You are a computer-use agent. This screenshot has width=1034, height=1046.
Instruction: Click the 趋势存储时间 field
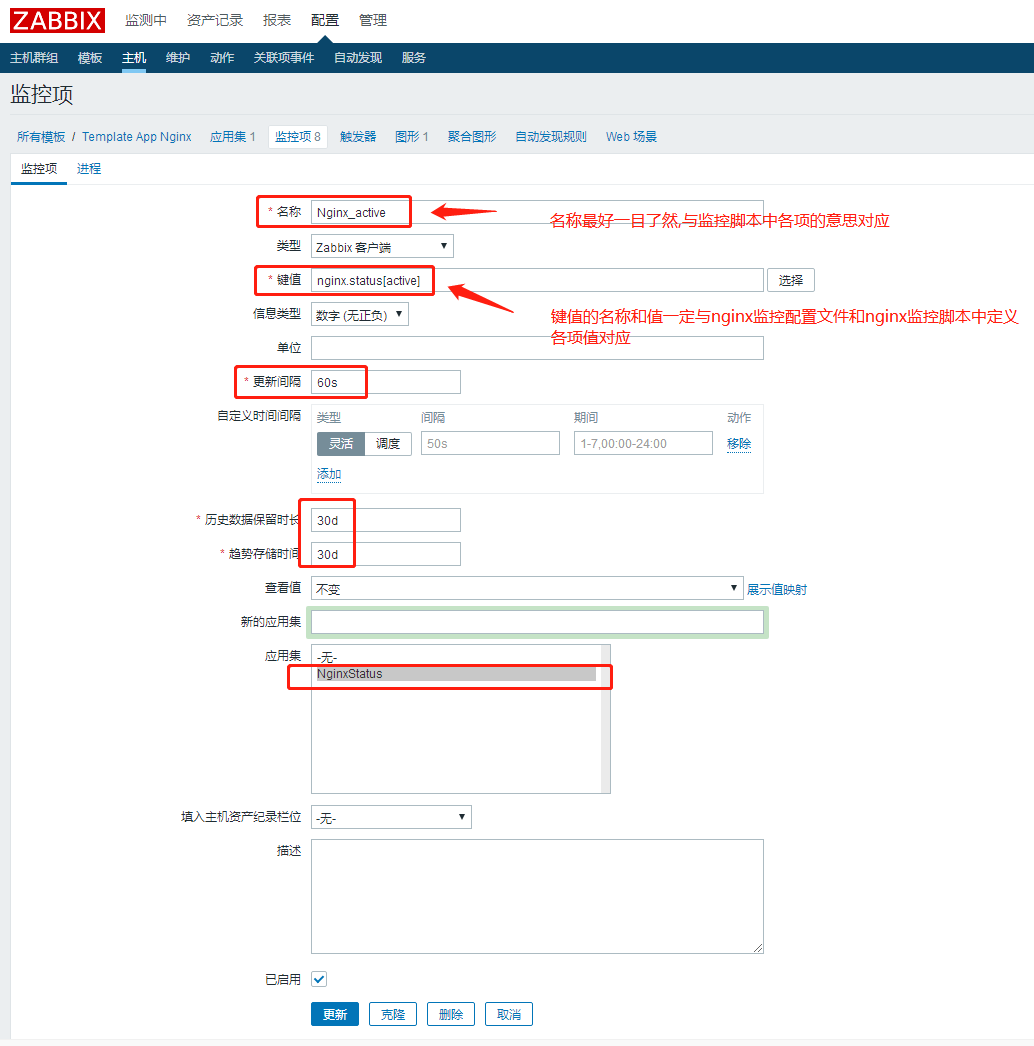[x=386, y=554]
